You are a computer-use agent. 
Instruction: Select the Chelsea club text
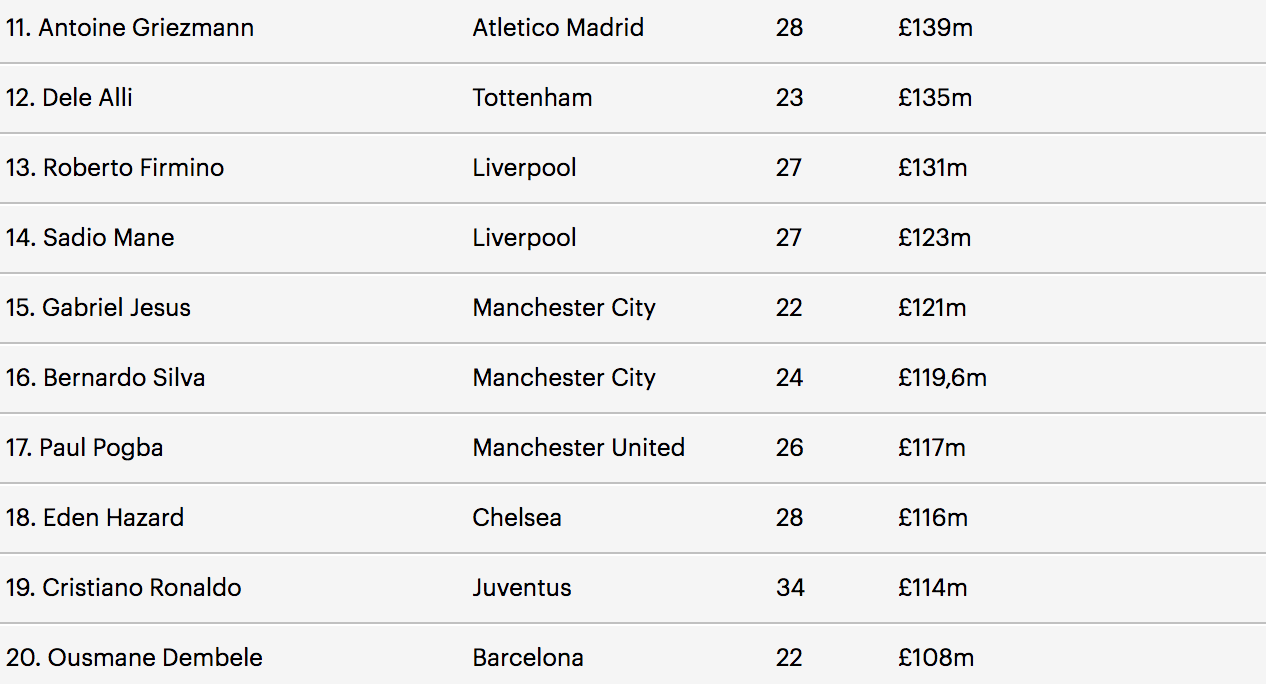pos(517,518)
